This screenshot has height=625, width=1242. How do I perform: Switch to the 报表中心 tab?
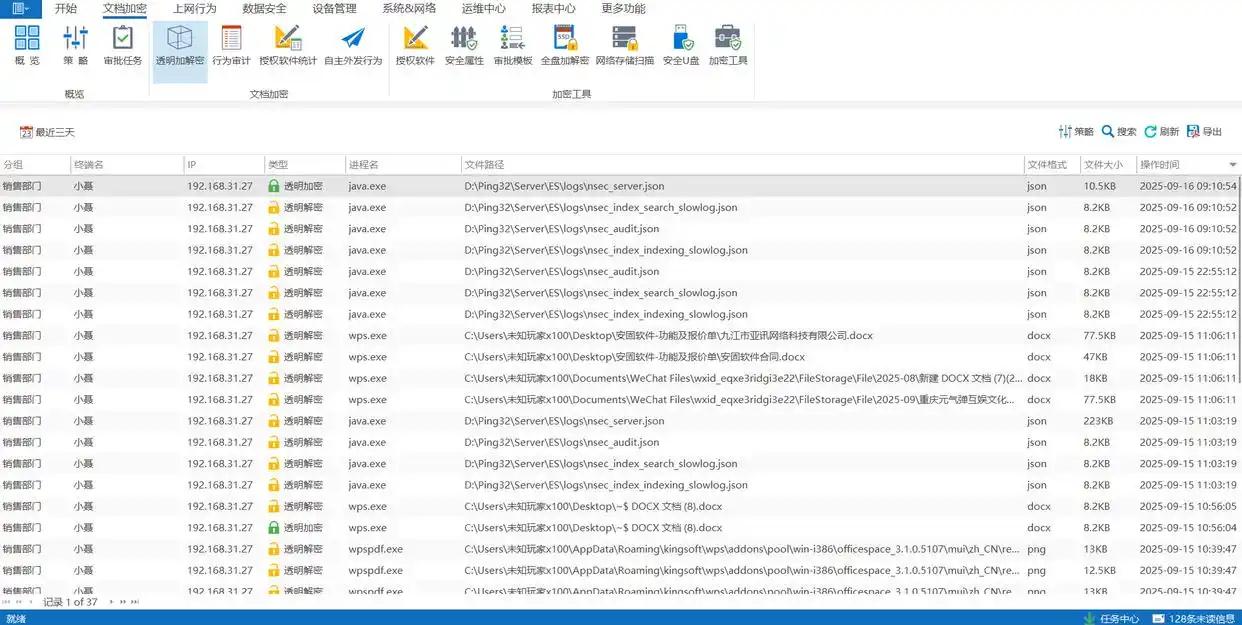click(x=553, y=9)
